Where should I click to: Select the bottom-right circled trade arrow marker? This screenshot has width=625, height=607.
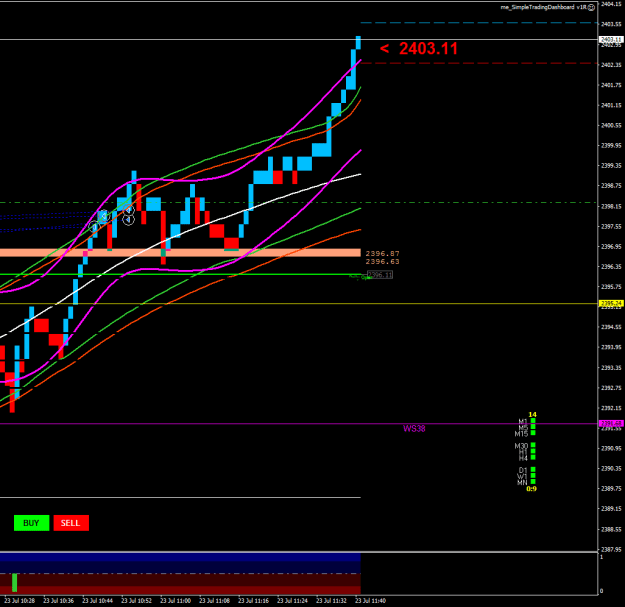coord(128,220)
